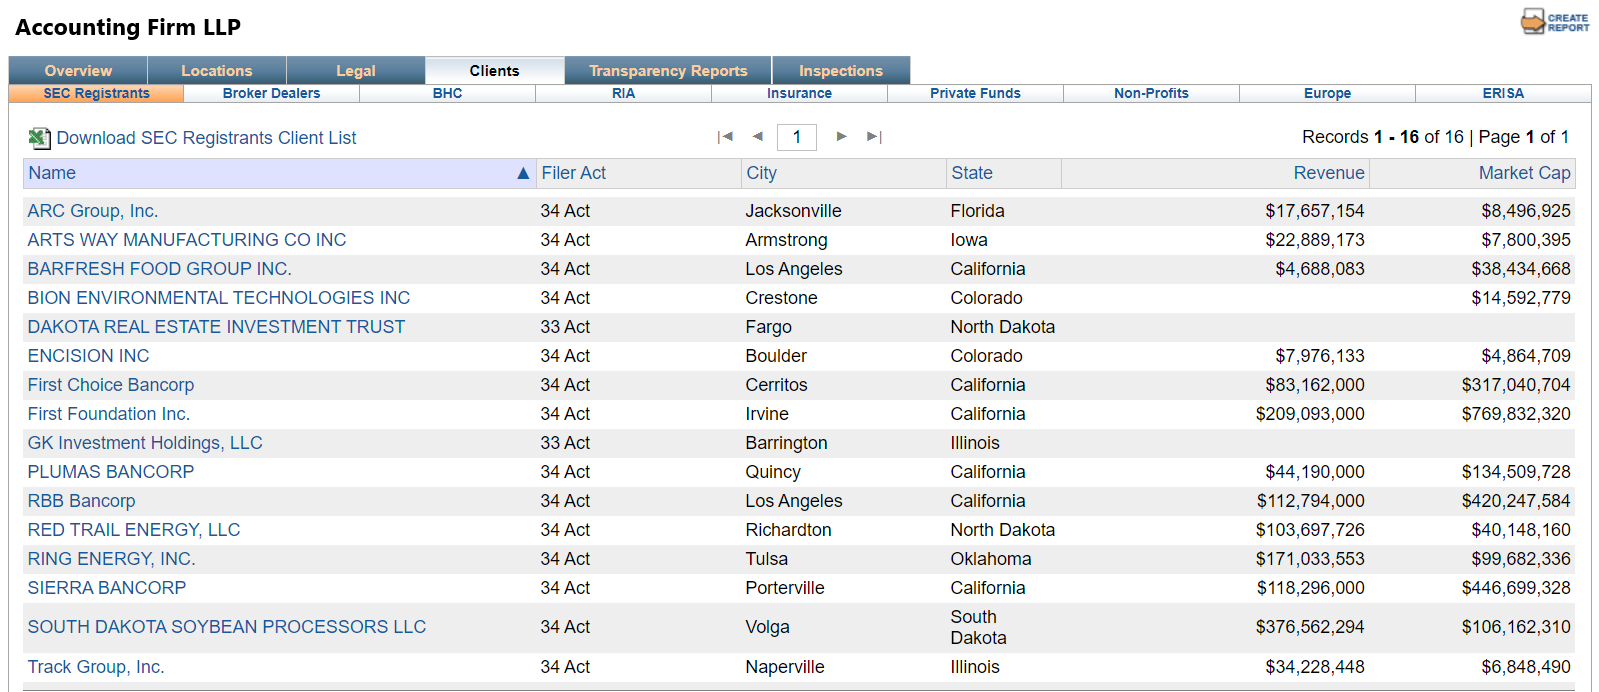Viewport: 1599px width, 692px height.
Task: Open First Foundation Inc. link
Action: coord(109,414)
